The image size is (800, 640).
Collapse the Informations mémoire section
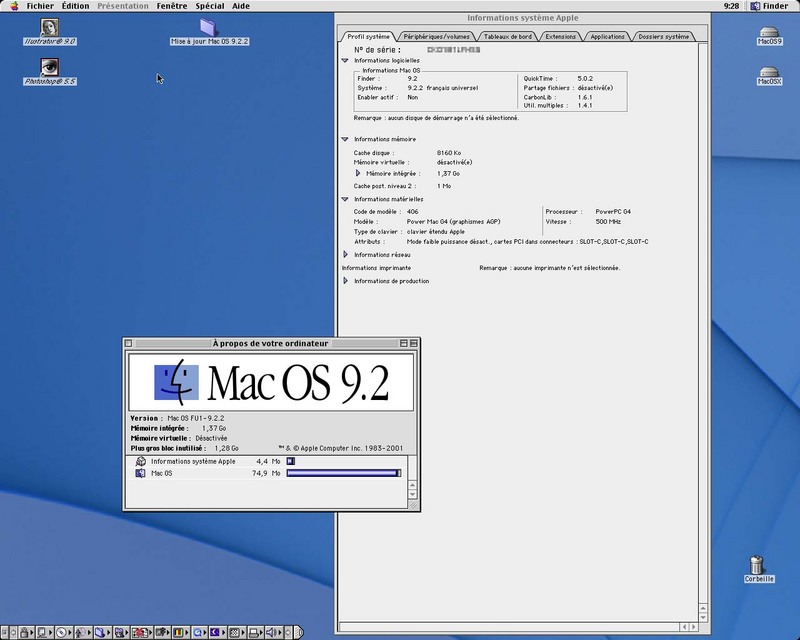345,139
